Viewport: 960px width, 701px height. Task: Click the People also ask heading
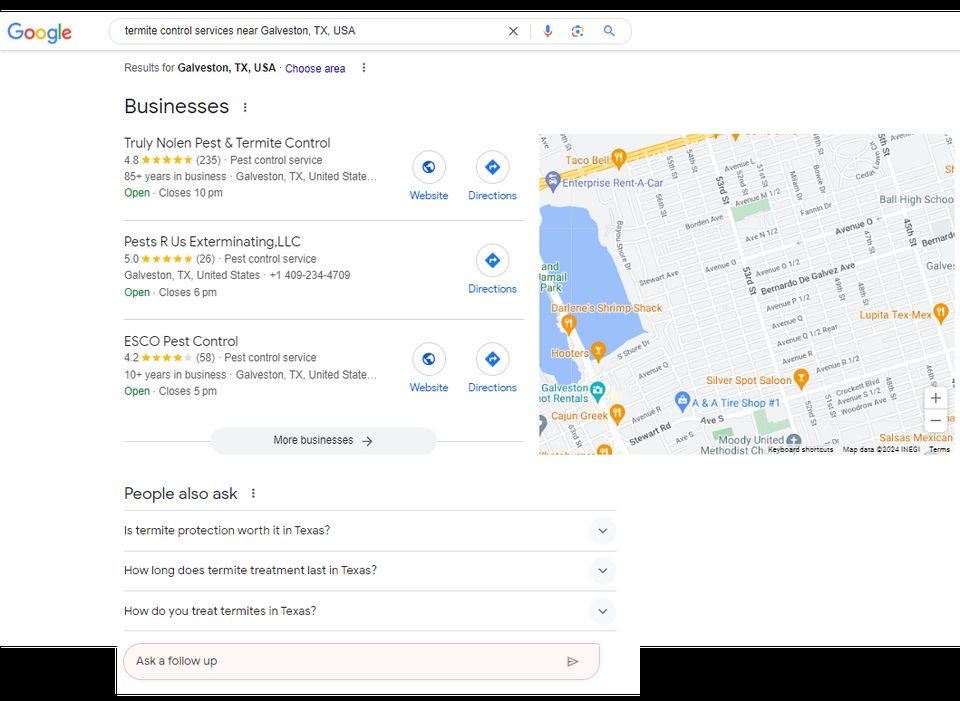(181, 493)
